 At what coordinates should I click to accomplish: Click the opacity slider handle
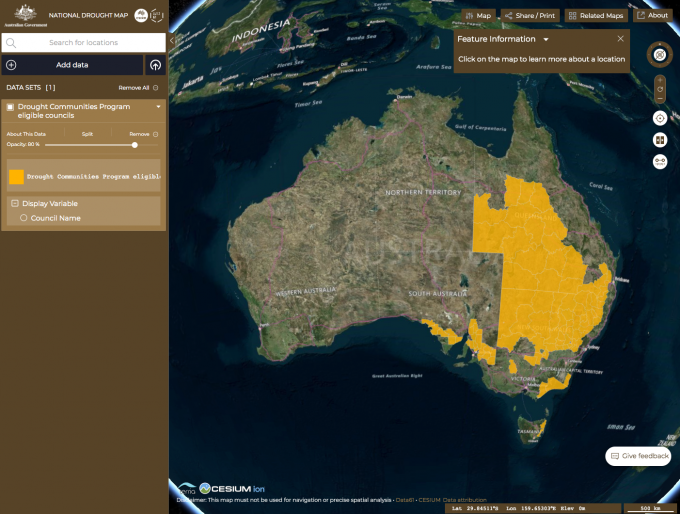coord(134,145)
